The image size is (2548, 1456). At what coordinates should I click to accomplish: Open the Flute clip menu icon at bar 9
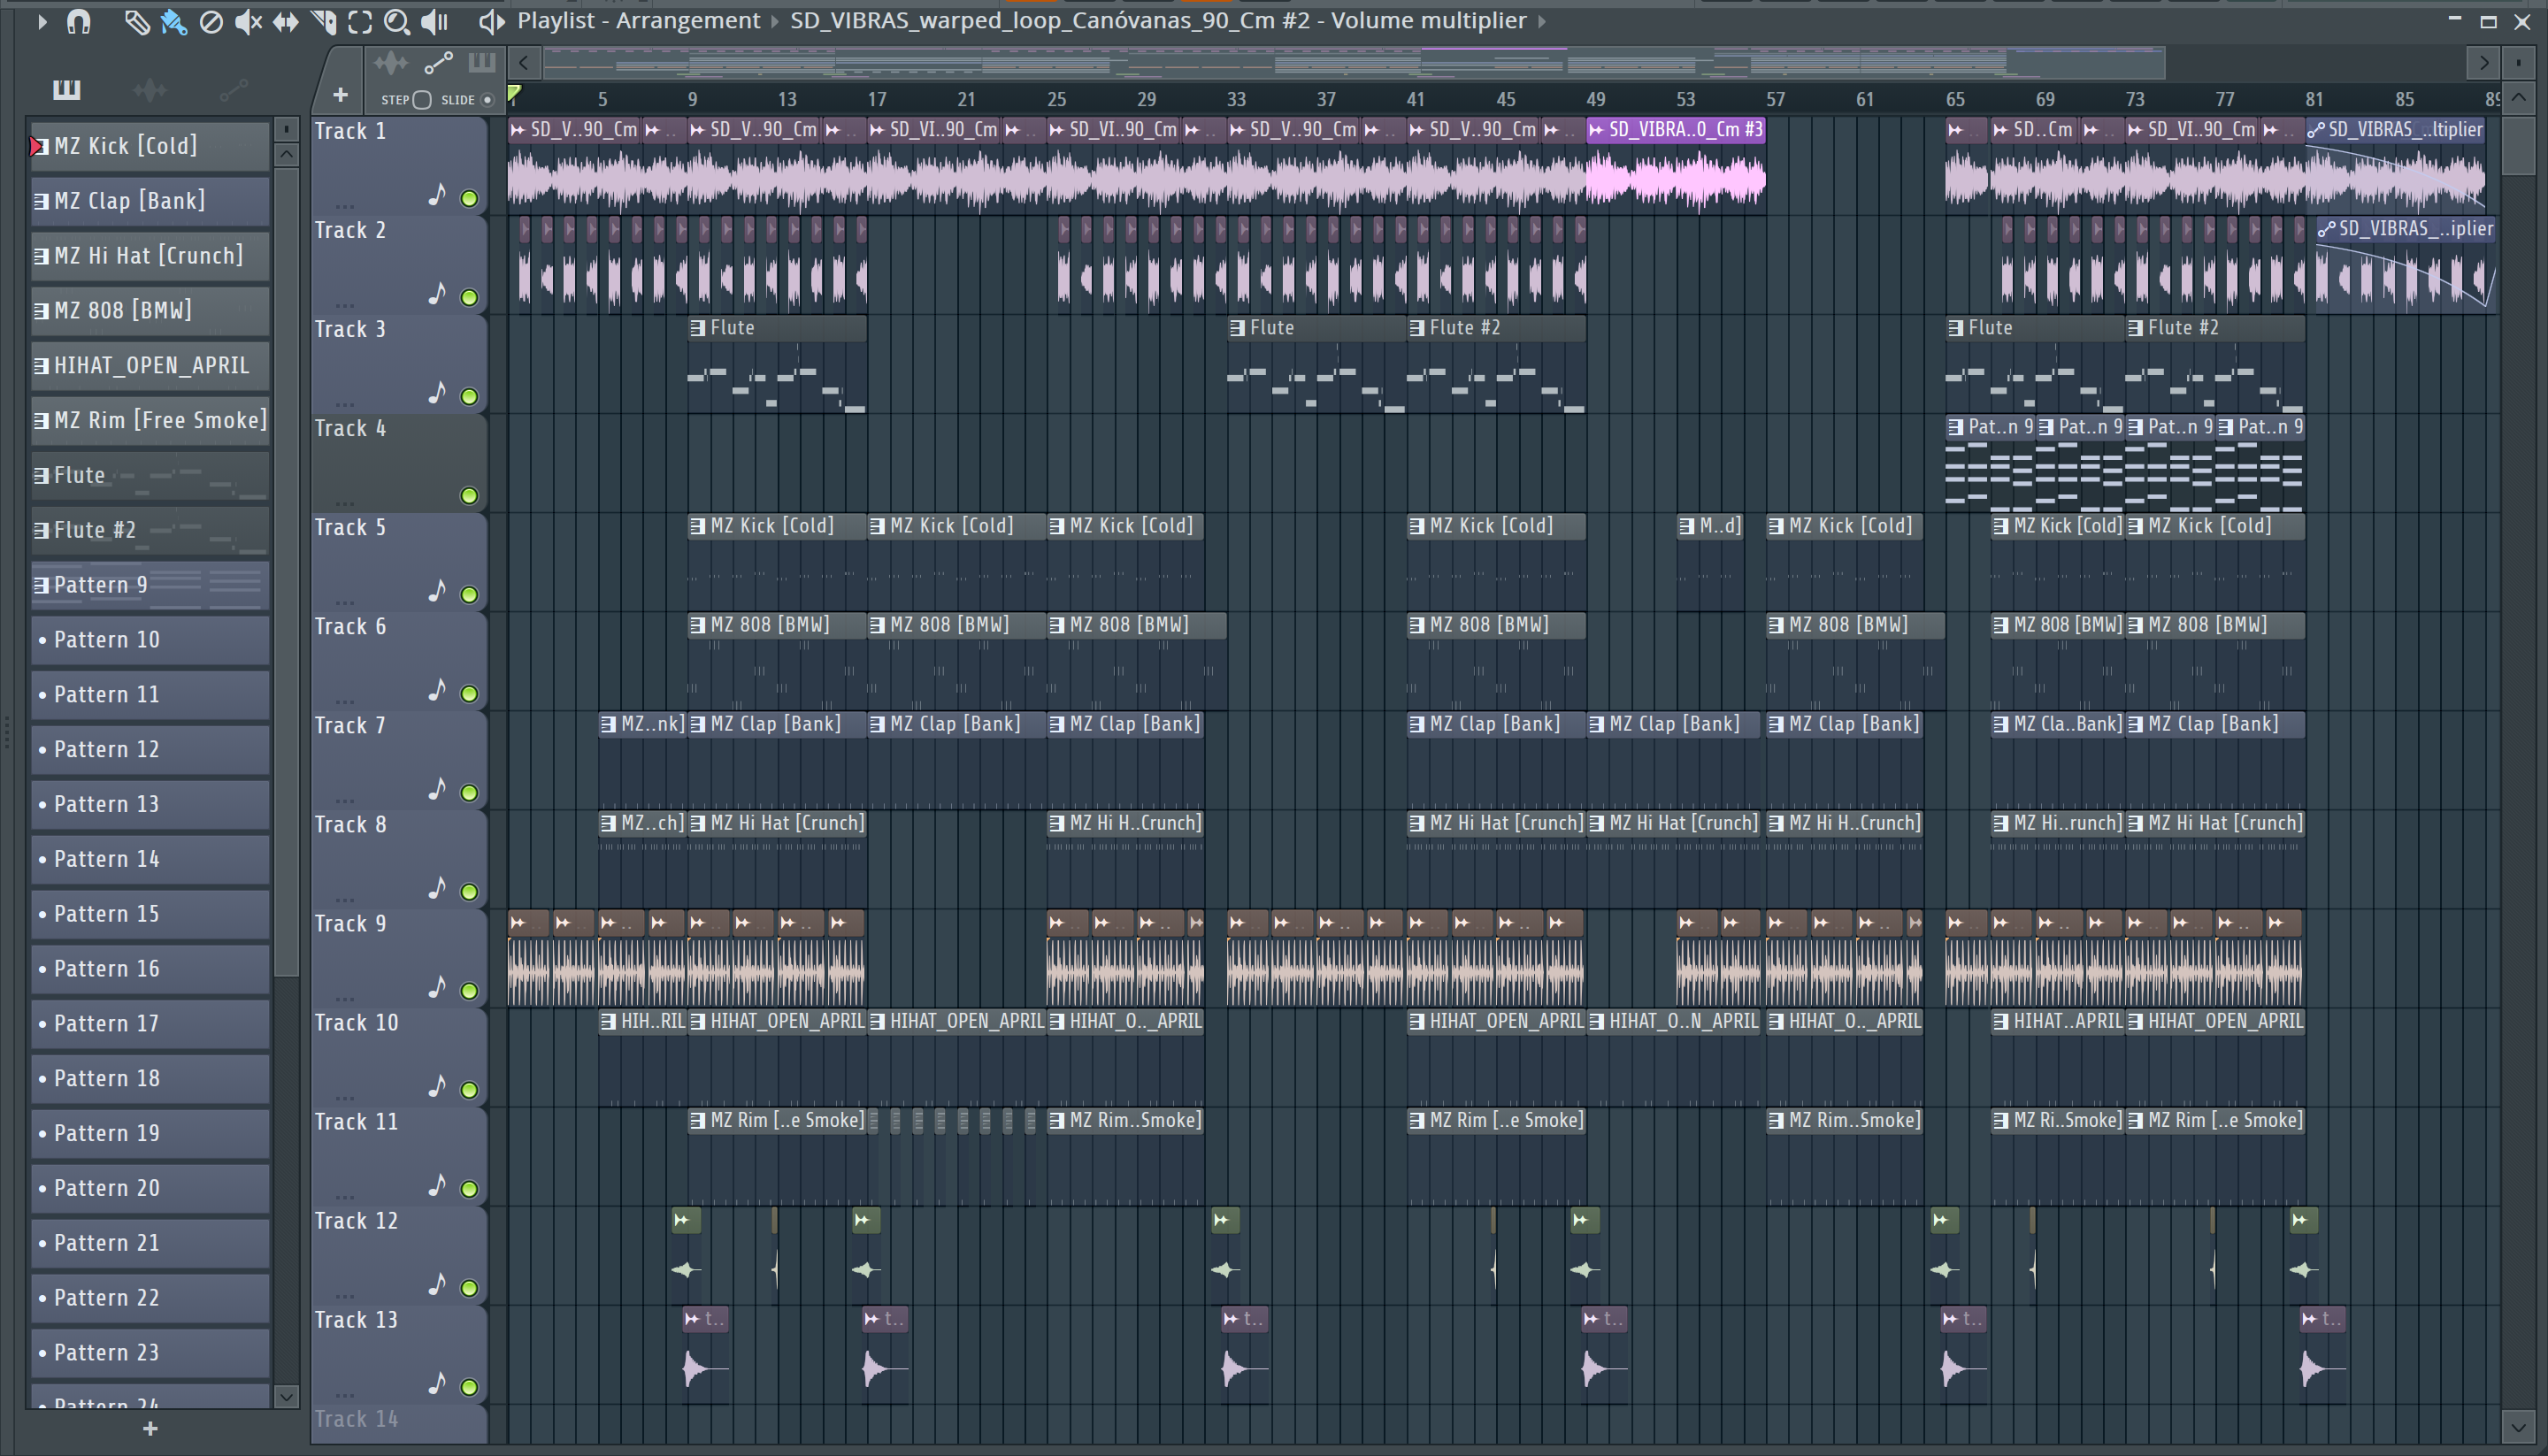click(x=698, y=328)
